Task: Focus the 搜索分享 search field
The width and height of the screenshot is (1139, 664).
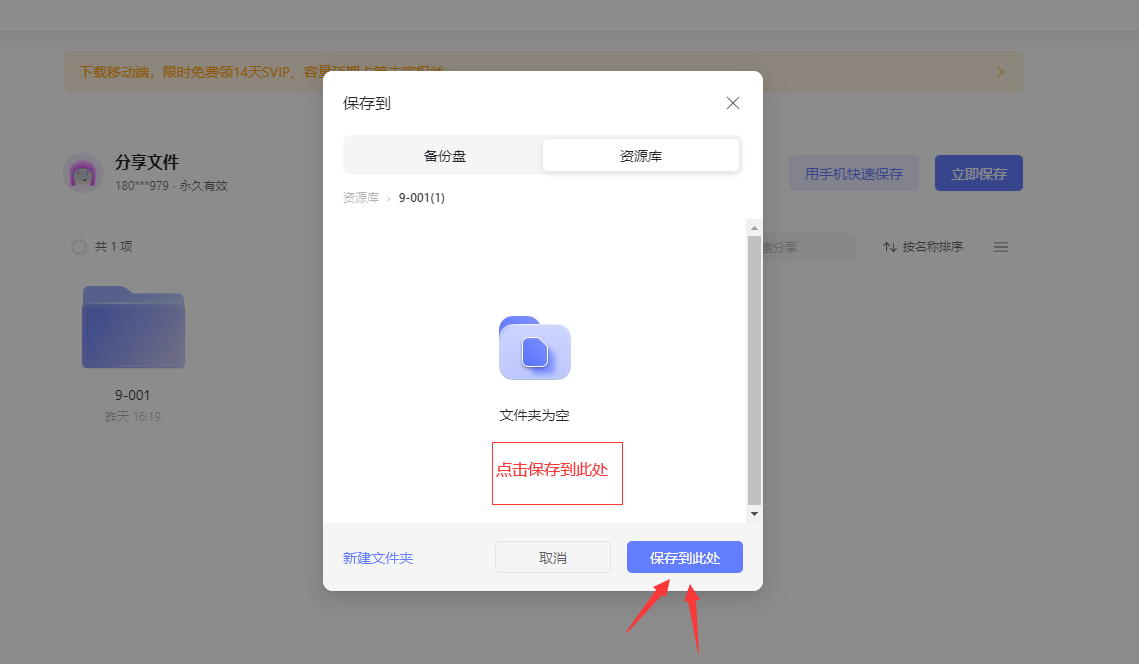Action: 808,247
